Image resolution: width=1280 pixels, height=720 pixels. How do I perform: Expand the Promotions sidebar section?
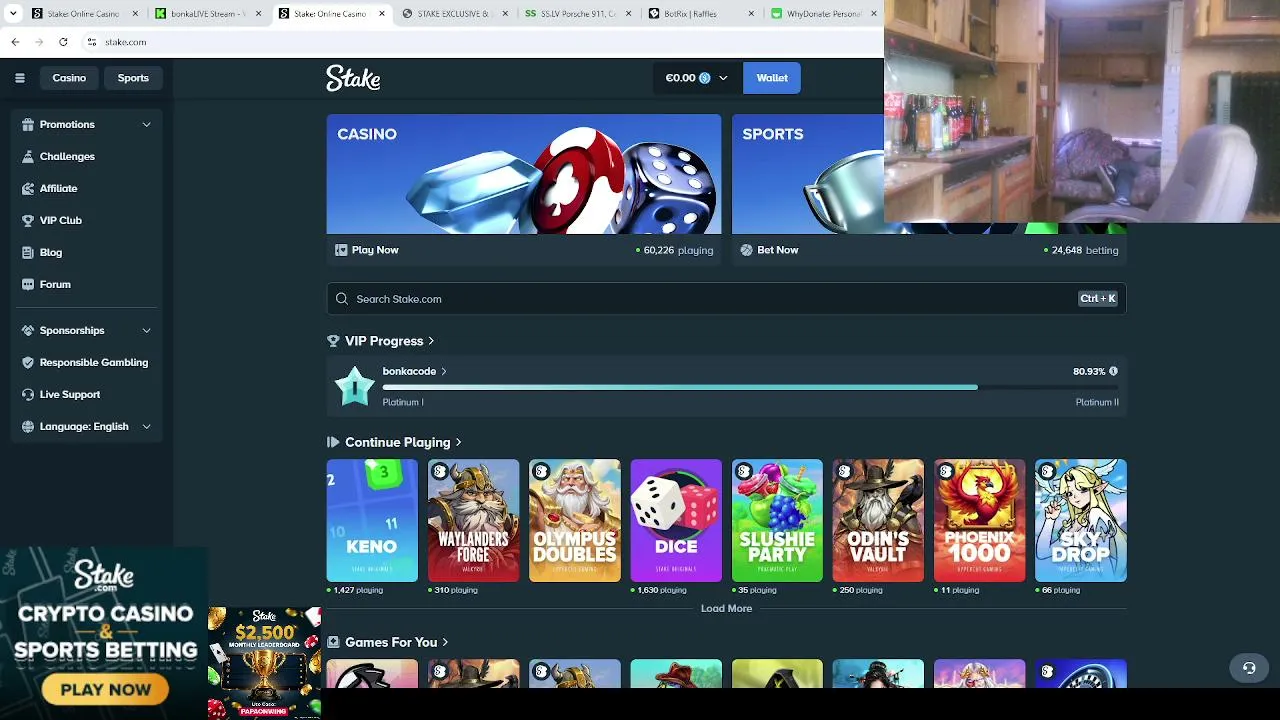point(146,124)
